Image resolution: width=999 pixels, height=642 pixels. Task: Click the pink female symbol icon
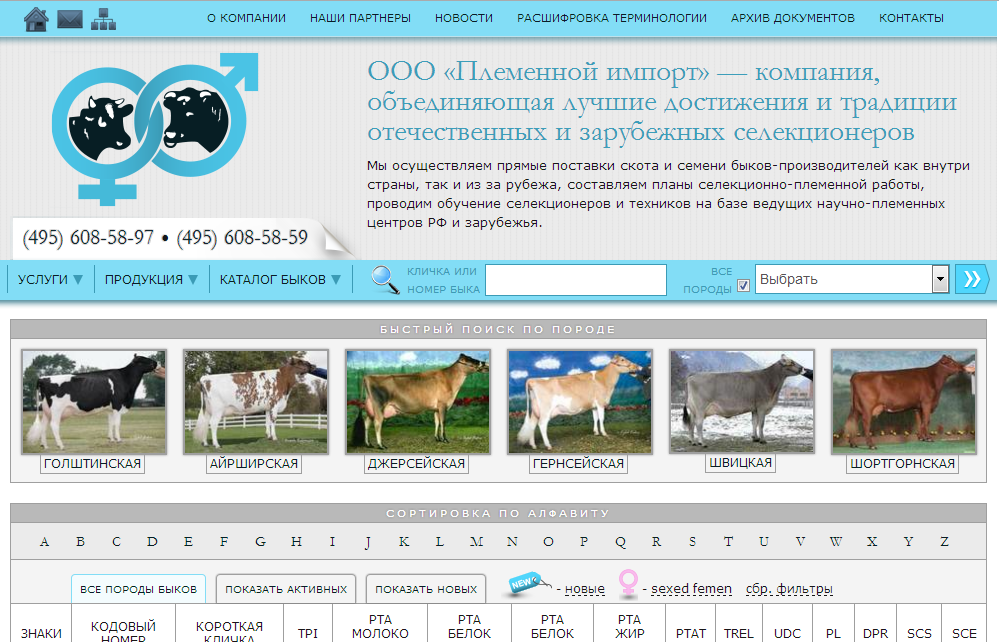[x=628, y=582]
